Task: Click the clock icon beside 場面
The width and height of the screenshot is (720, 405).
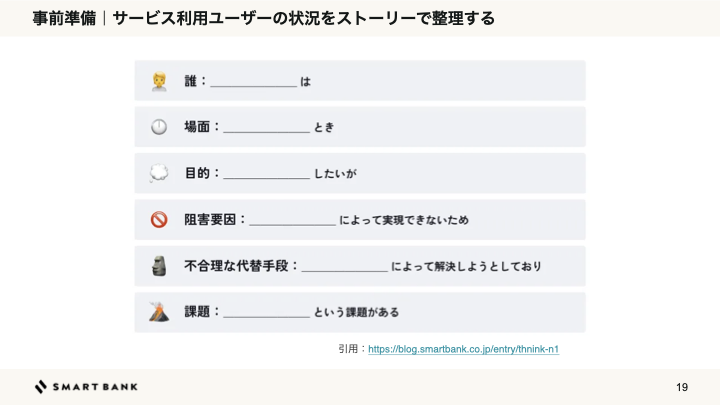Action: pyautogui.click(x=159, y=127)
